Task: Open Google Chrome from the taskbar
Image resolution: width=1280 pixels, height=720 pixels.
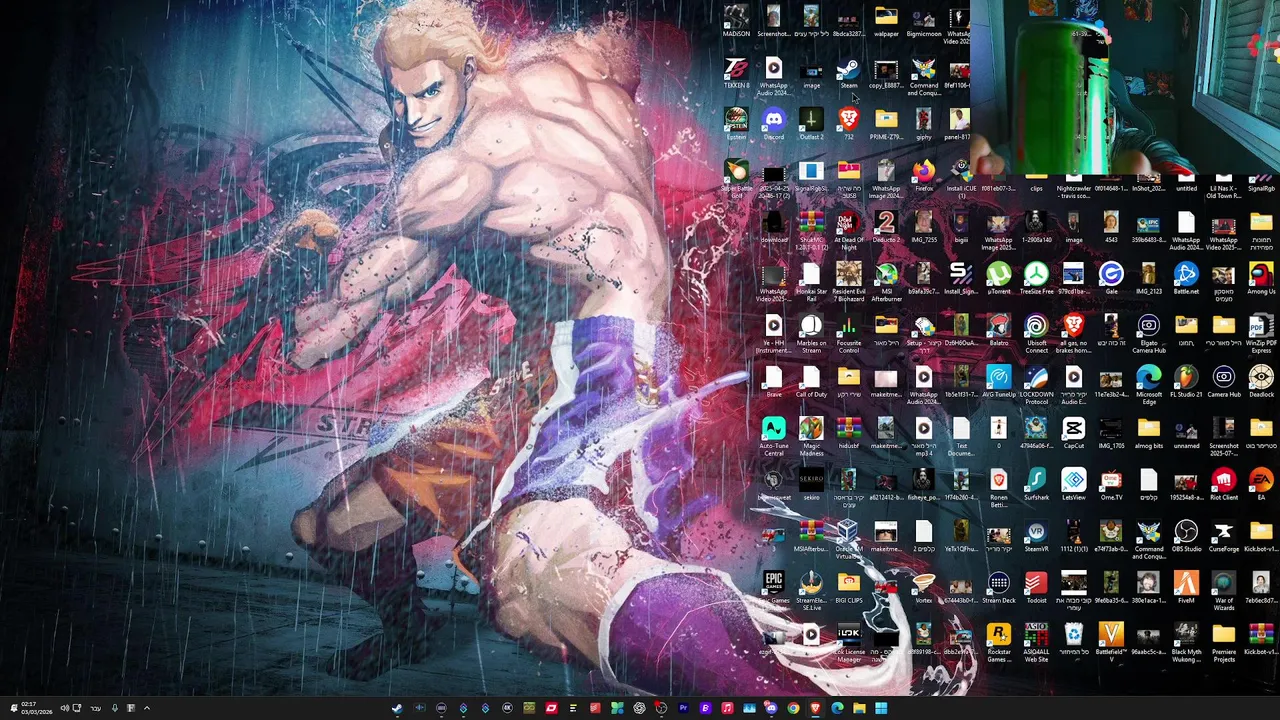Action: (x=793, y=708)
